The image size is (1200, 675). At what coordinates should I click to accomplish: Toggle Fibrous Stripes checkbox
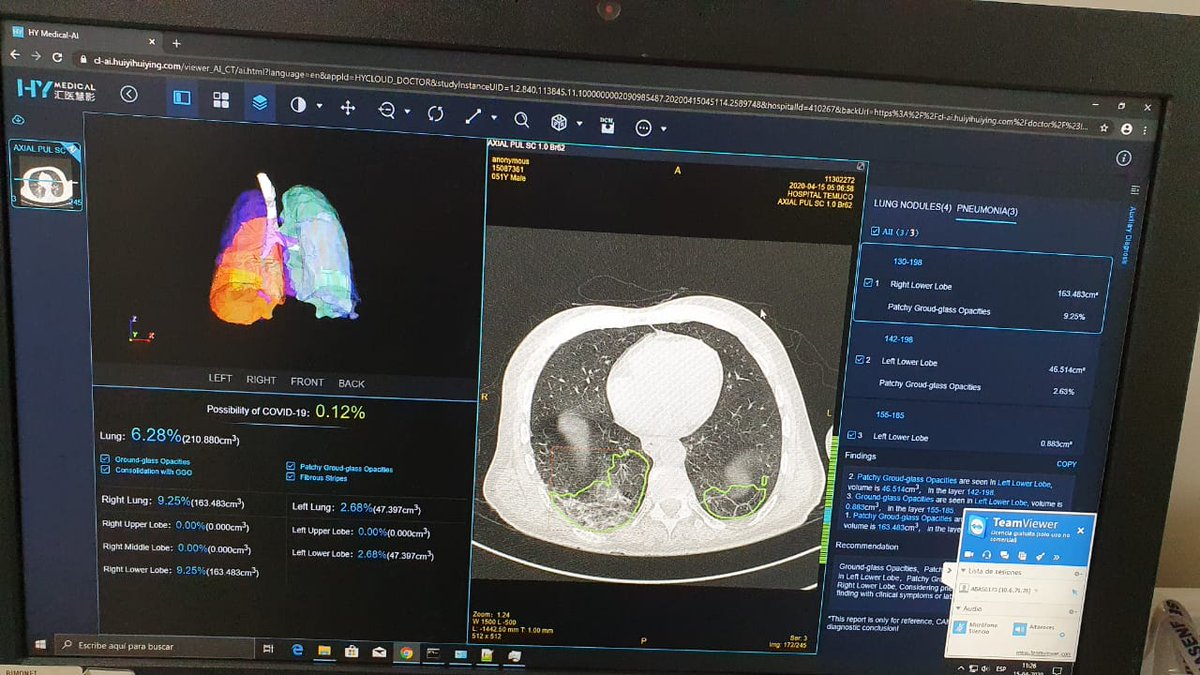pos(290,477)
